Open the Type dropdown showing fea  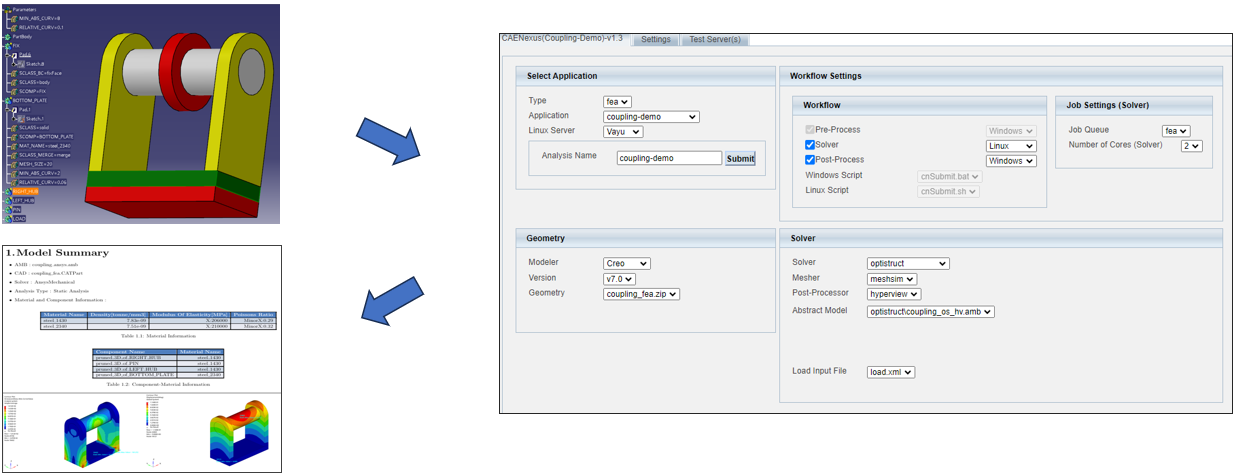coord(617,101)
